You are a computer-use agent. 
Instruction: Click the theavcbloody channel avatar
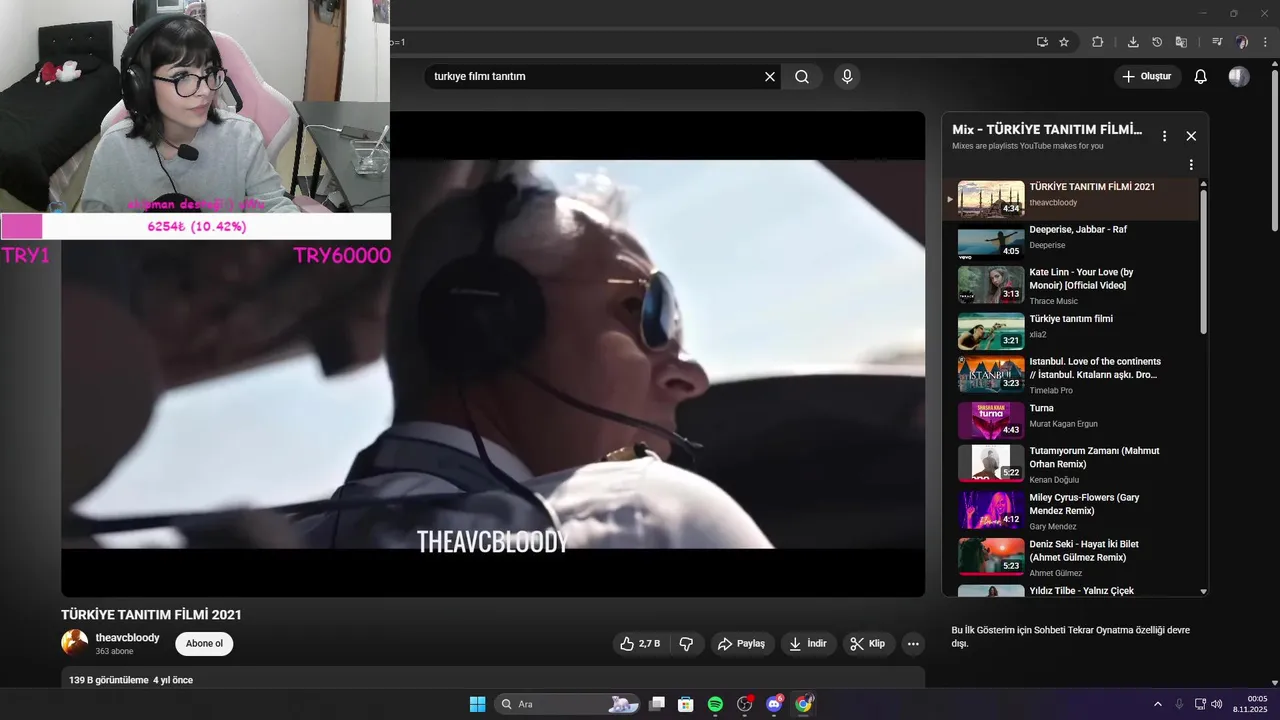pyautogui.click(x=74, y=643)
